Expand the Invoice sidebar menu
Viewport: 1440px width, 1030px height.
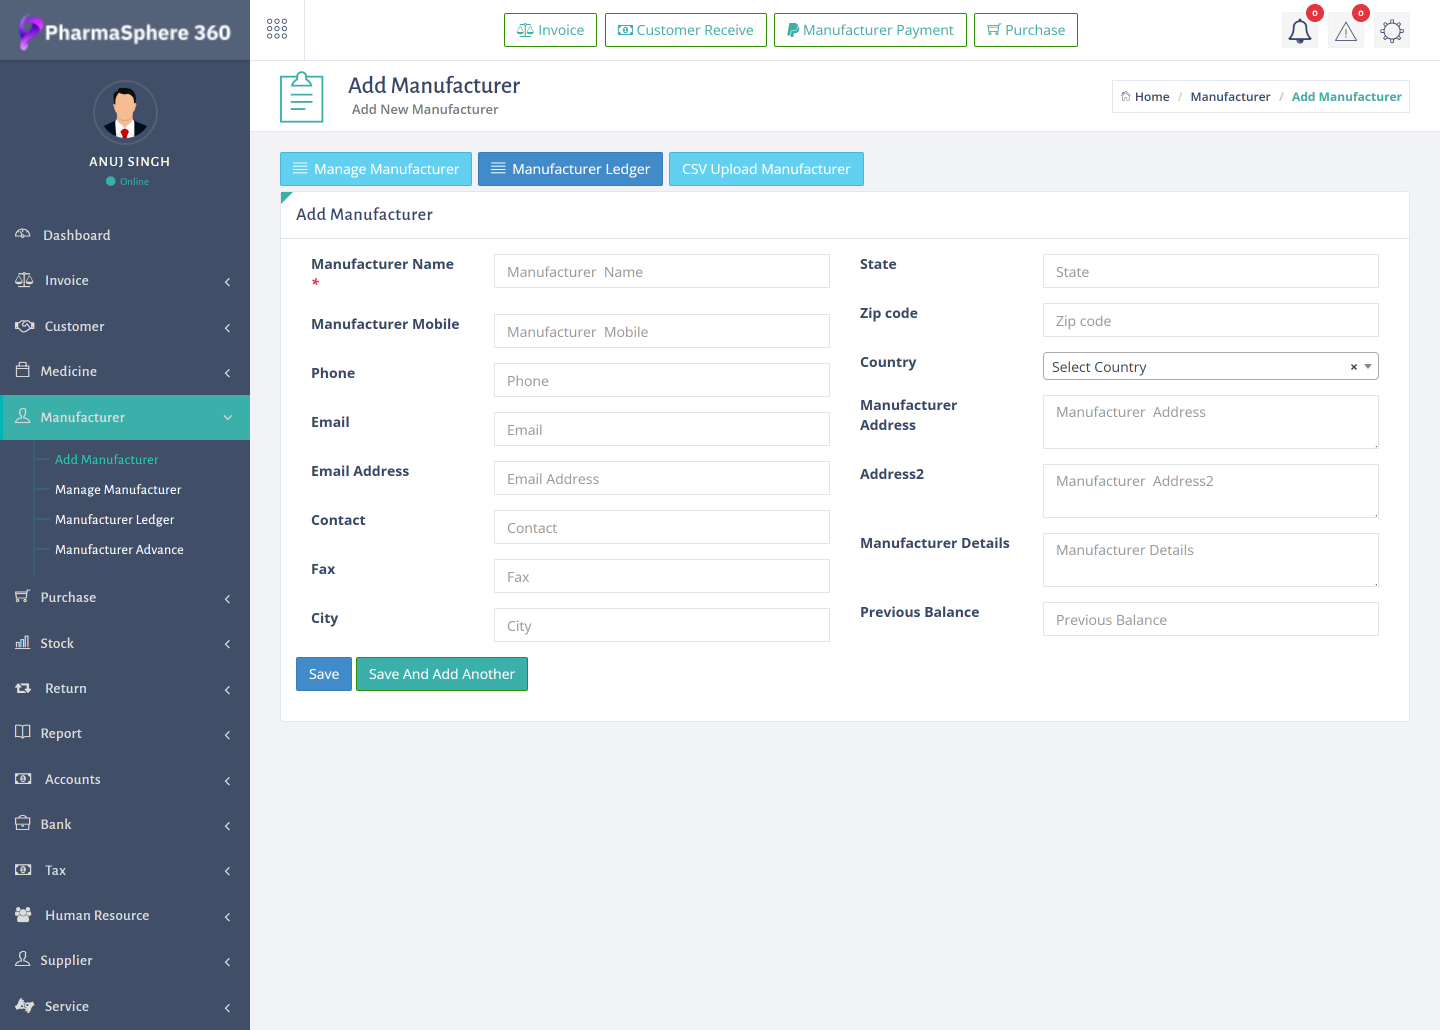(66, 281)
